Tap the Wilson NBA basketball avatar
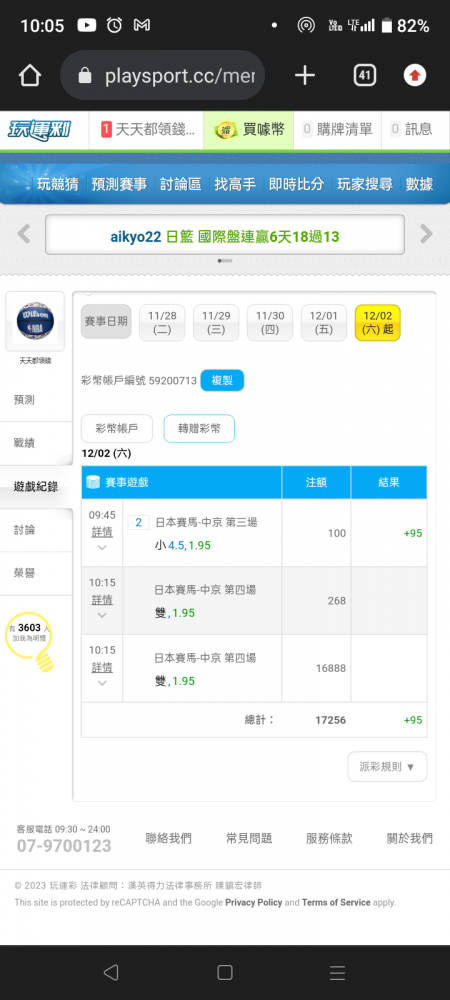The height and width of the screenshot is (1000, 450). pos(35,321)
